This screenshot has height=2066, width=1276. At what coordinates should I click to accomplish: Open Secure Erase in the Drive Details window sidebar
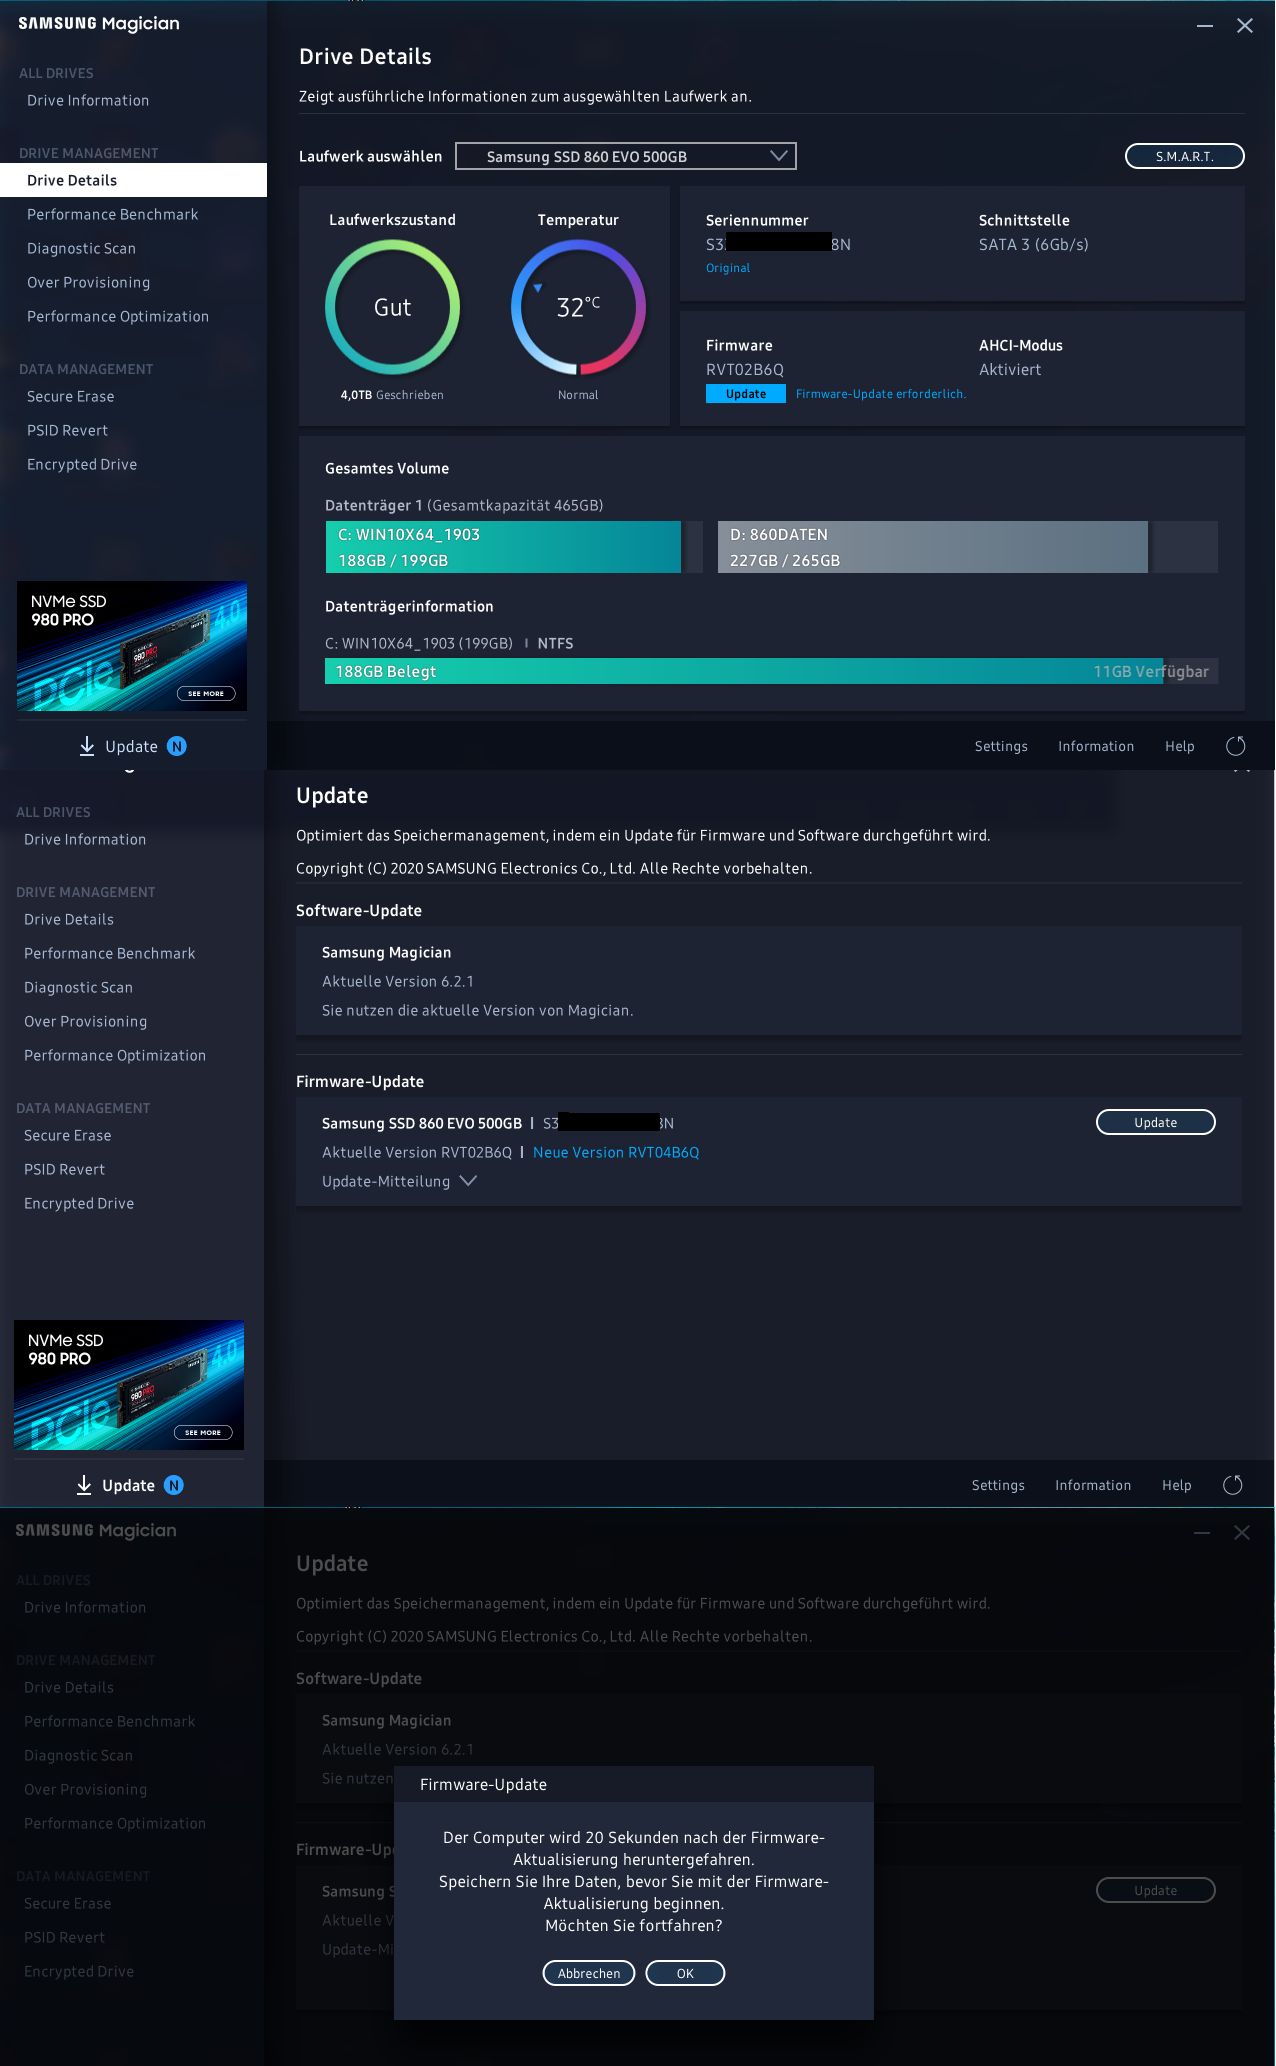point(71,396)
